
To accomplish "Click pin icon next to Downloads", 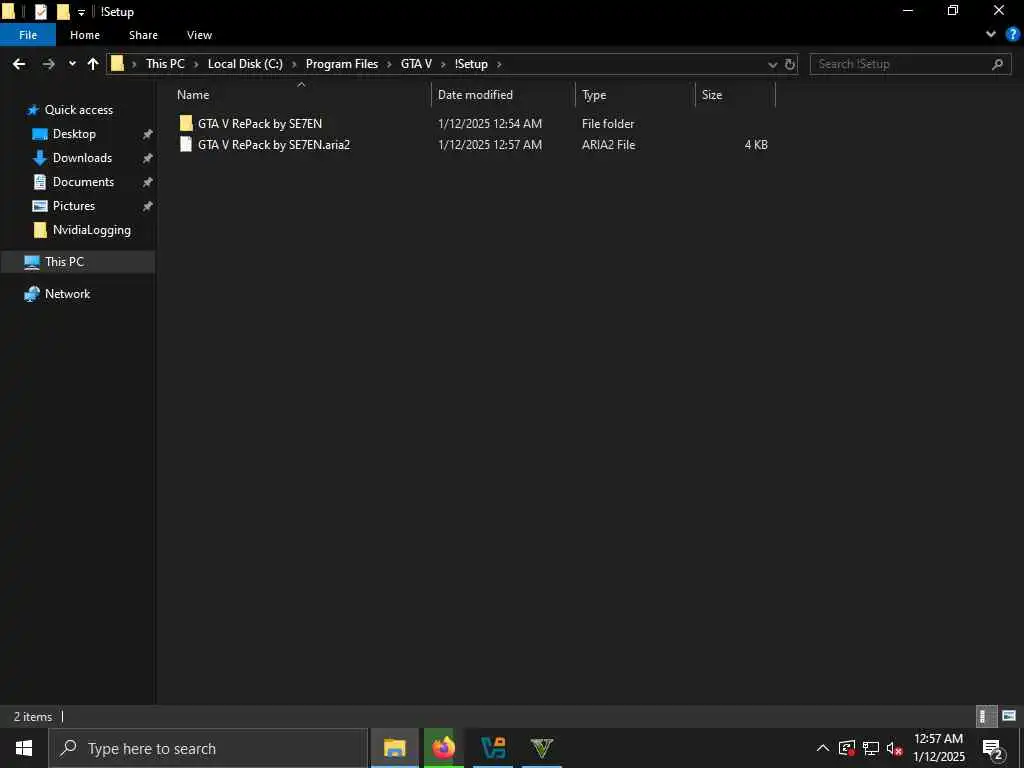I will tap(148, 158).
